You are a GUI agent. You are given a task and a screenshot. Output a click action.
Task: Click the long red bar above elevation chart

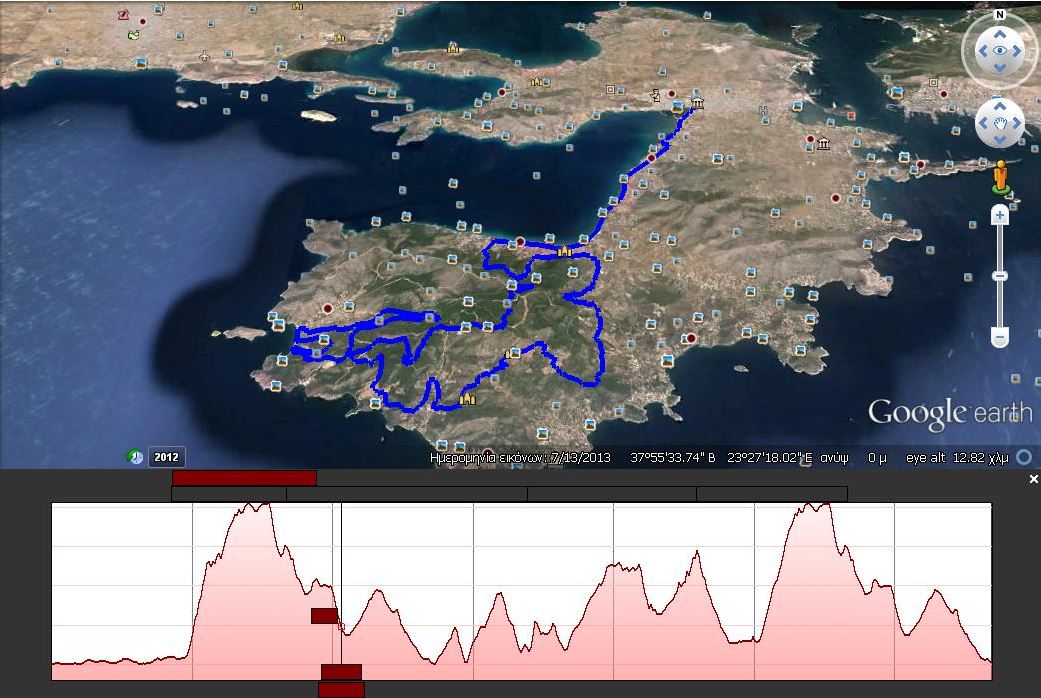coord(244,478)
